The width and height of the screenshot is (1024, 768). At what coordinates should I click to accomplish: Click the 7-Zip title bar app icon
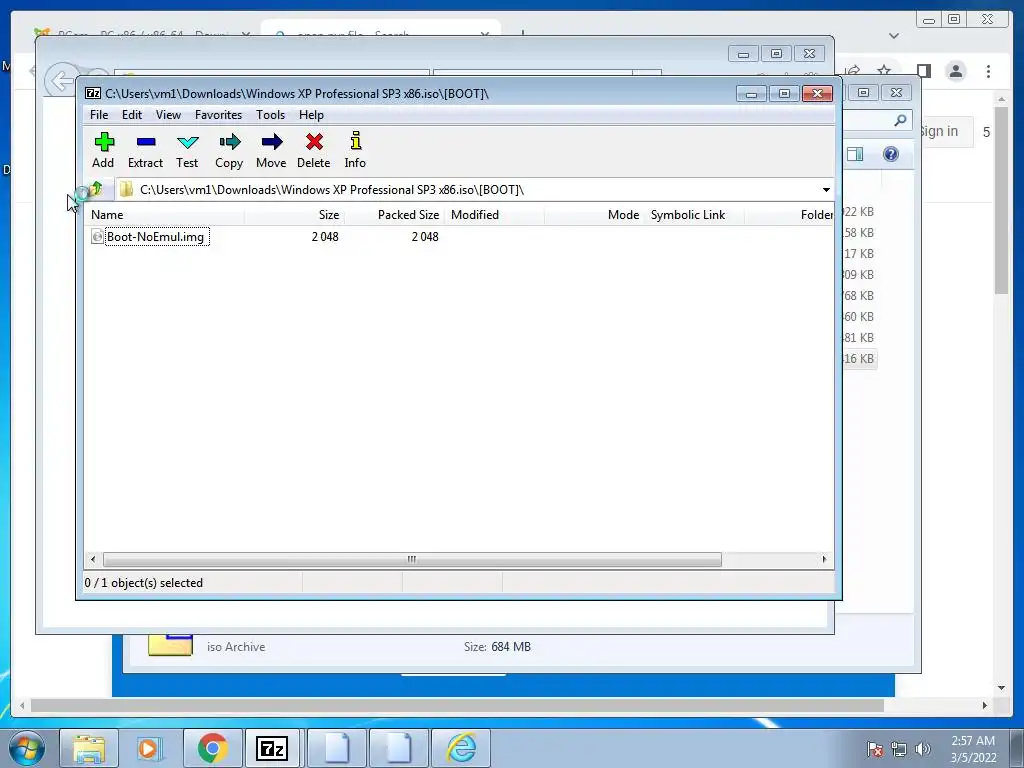(x=93, y=93)
